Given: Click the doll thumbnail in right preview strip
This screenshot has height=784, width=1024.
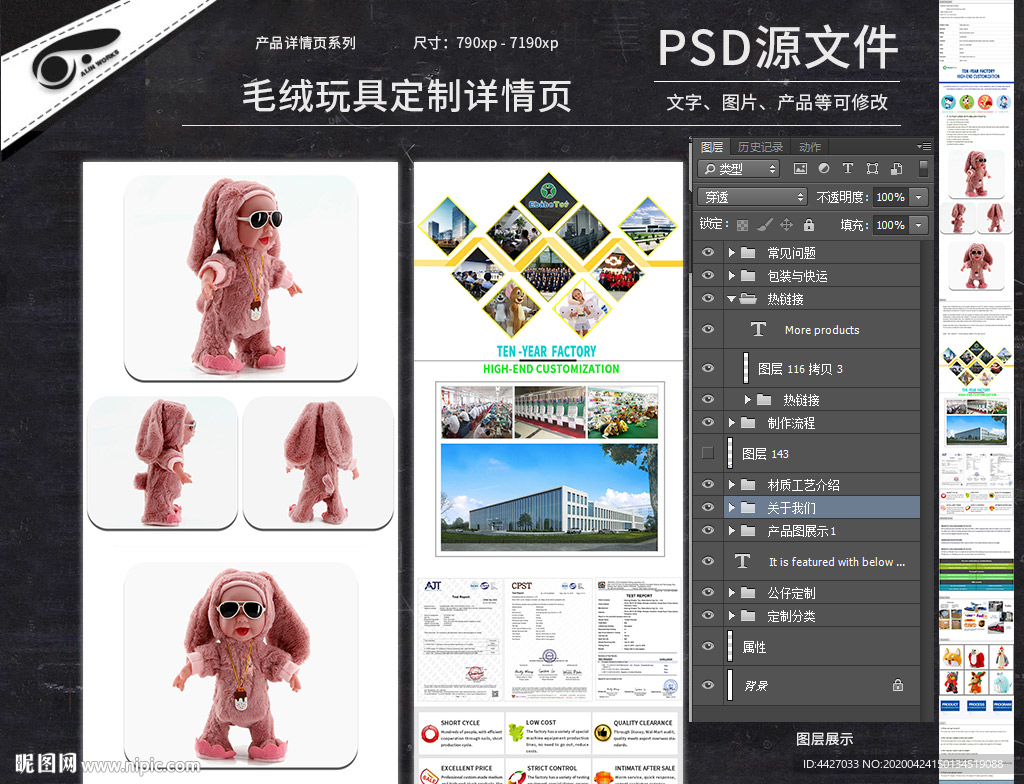Looking at the screenshot, I should point(975,172).
